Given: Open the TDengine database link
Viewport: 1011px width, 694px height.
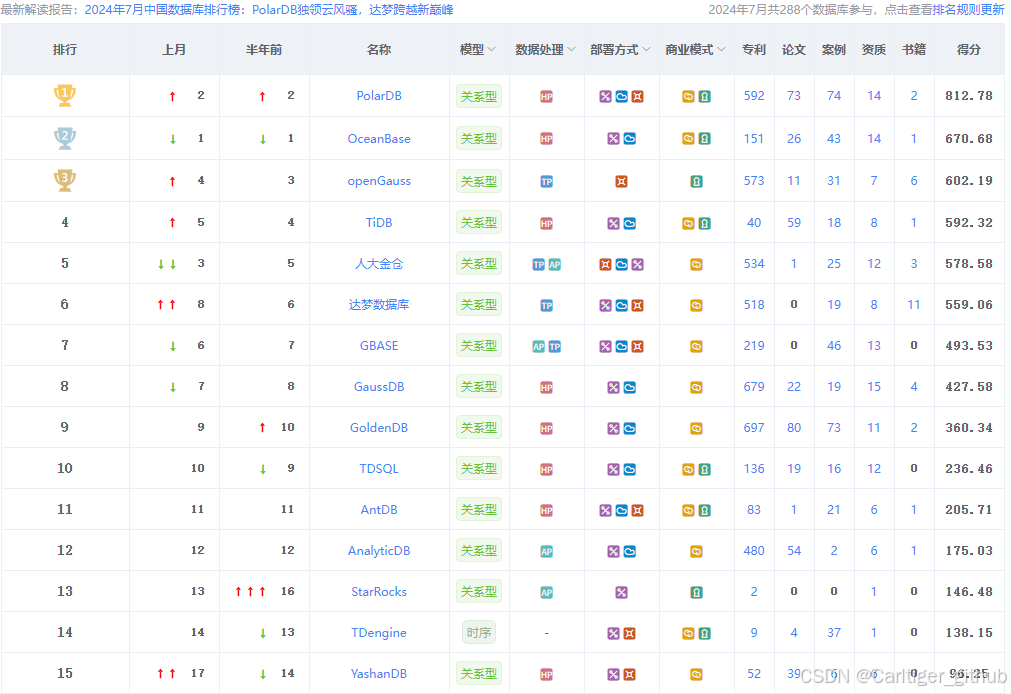Looking at the screenshot, I should click(379, 633).
